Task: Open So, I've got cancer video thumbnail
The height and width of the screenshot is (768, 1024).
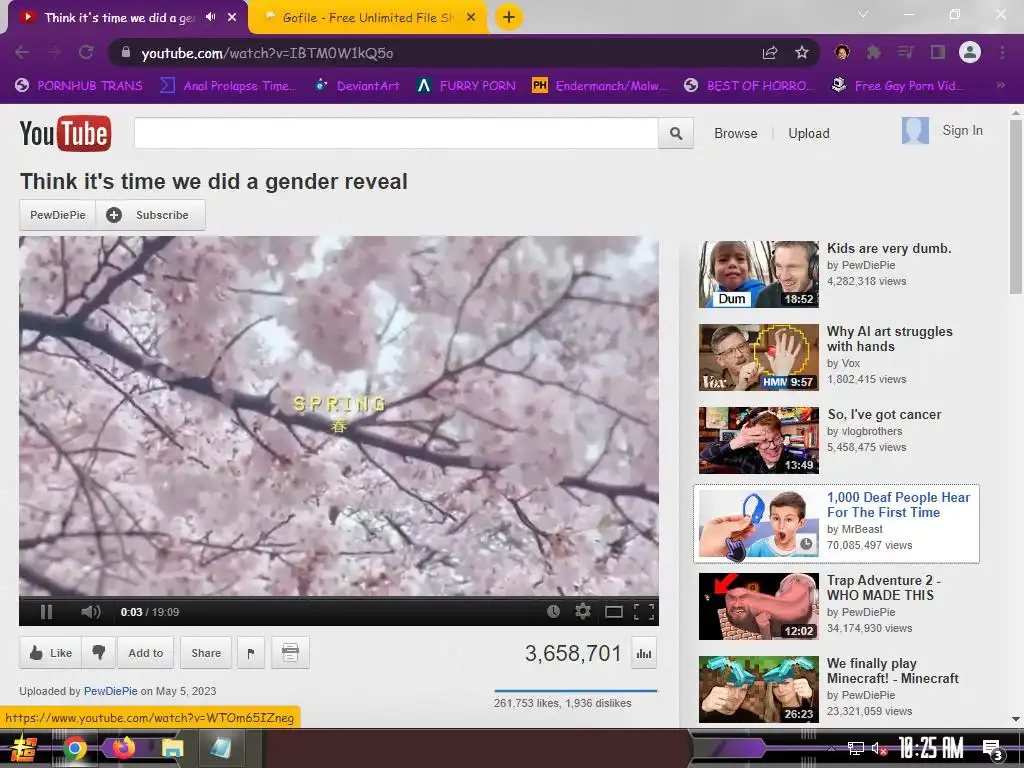Action: pyautogui.click(x=758, y=440)
